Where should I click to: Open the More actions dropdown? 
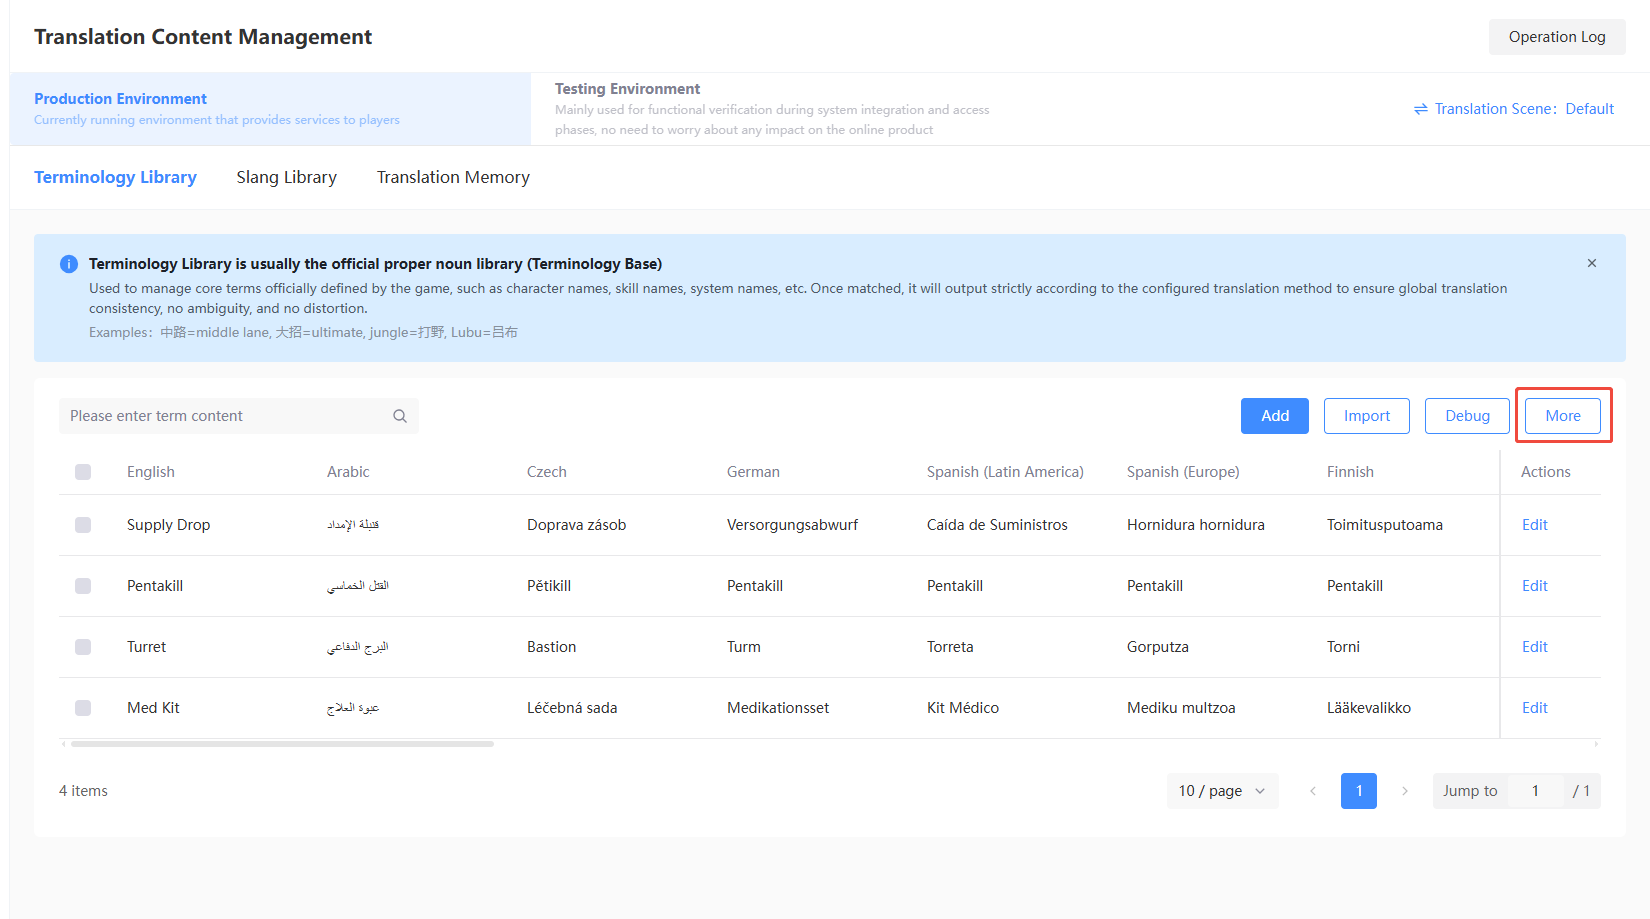tap(1563, 416)
